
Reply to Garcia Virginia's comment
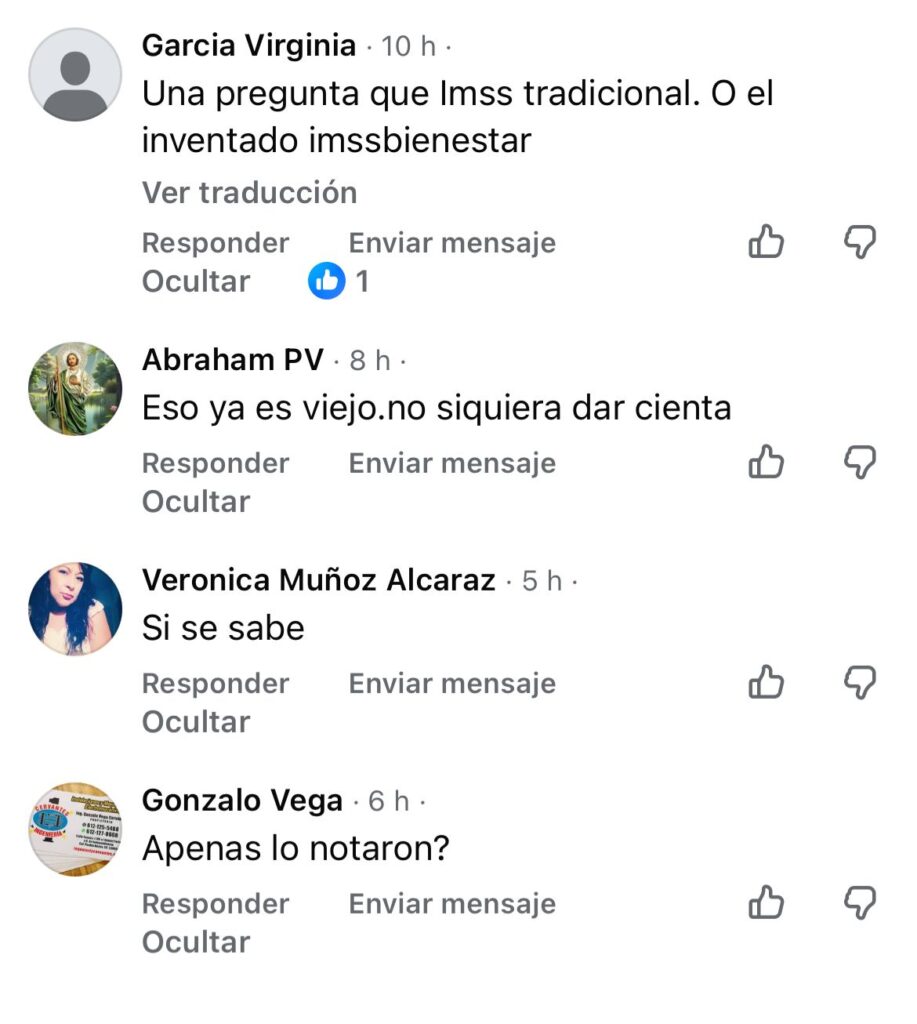(216, 243)
